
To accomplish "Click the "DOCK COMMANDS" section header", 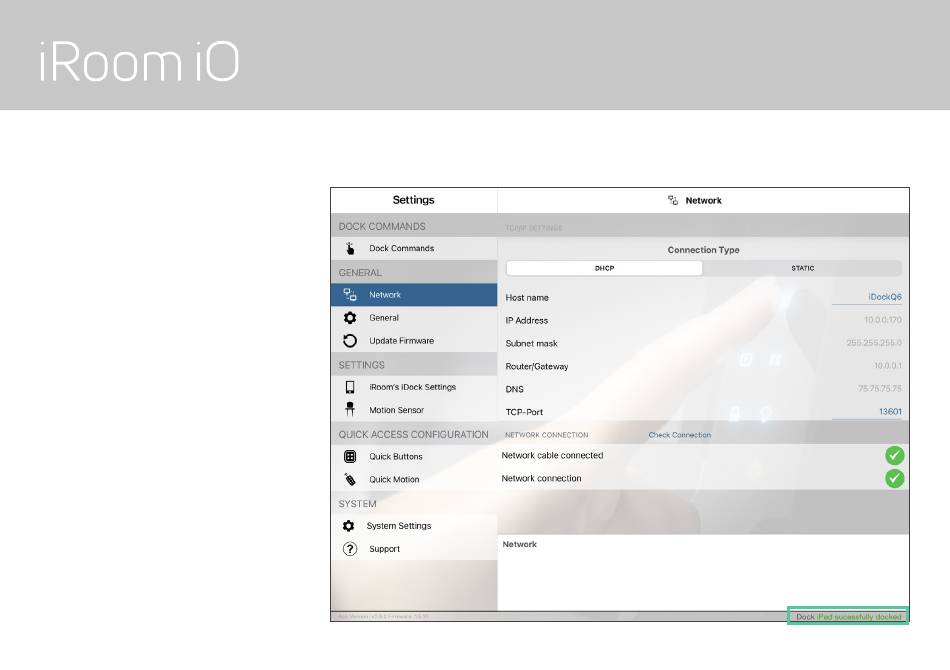I will coord(382,227).
